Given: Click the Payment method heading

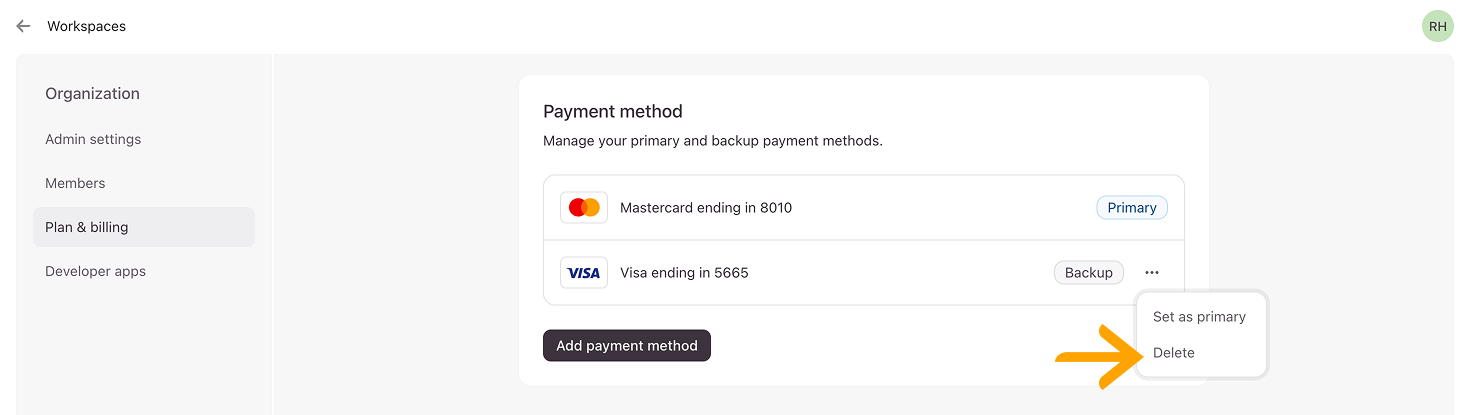Looking at the screenshot, I should click(x=612, y=111).
